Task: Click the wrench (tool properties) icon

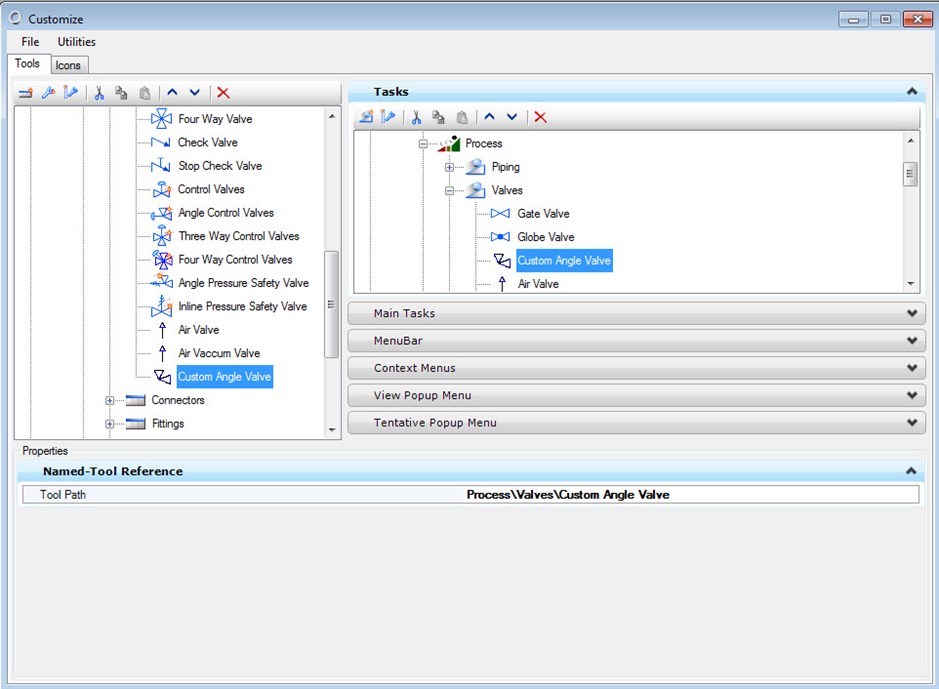Action: tap(48, 92)
